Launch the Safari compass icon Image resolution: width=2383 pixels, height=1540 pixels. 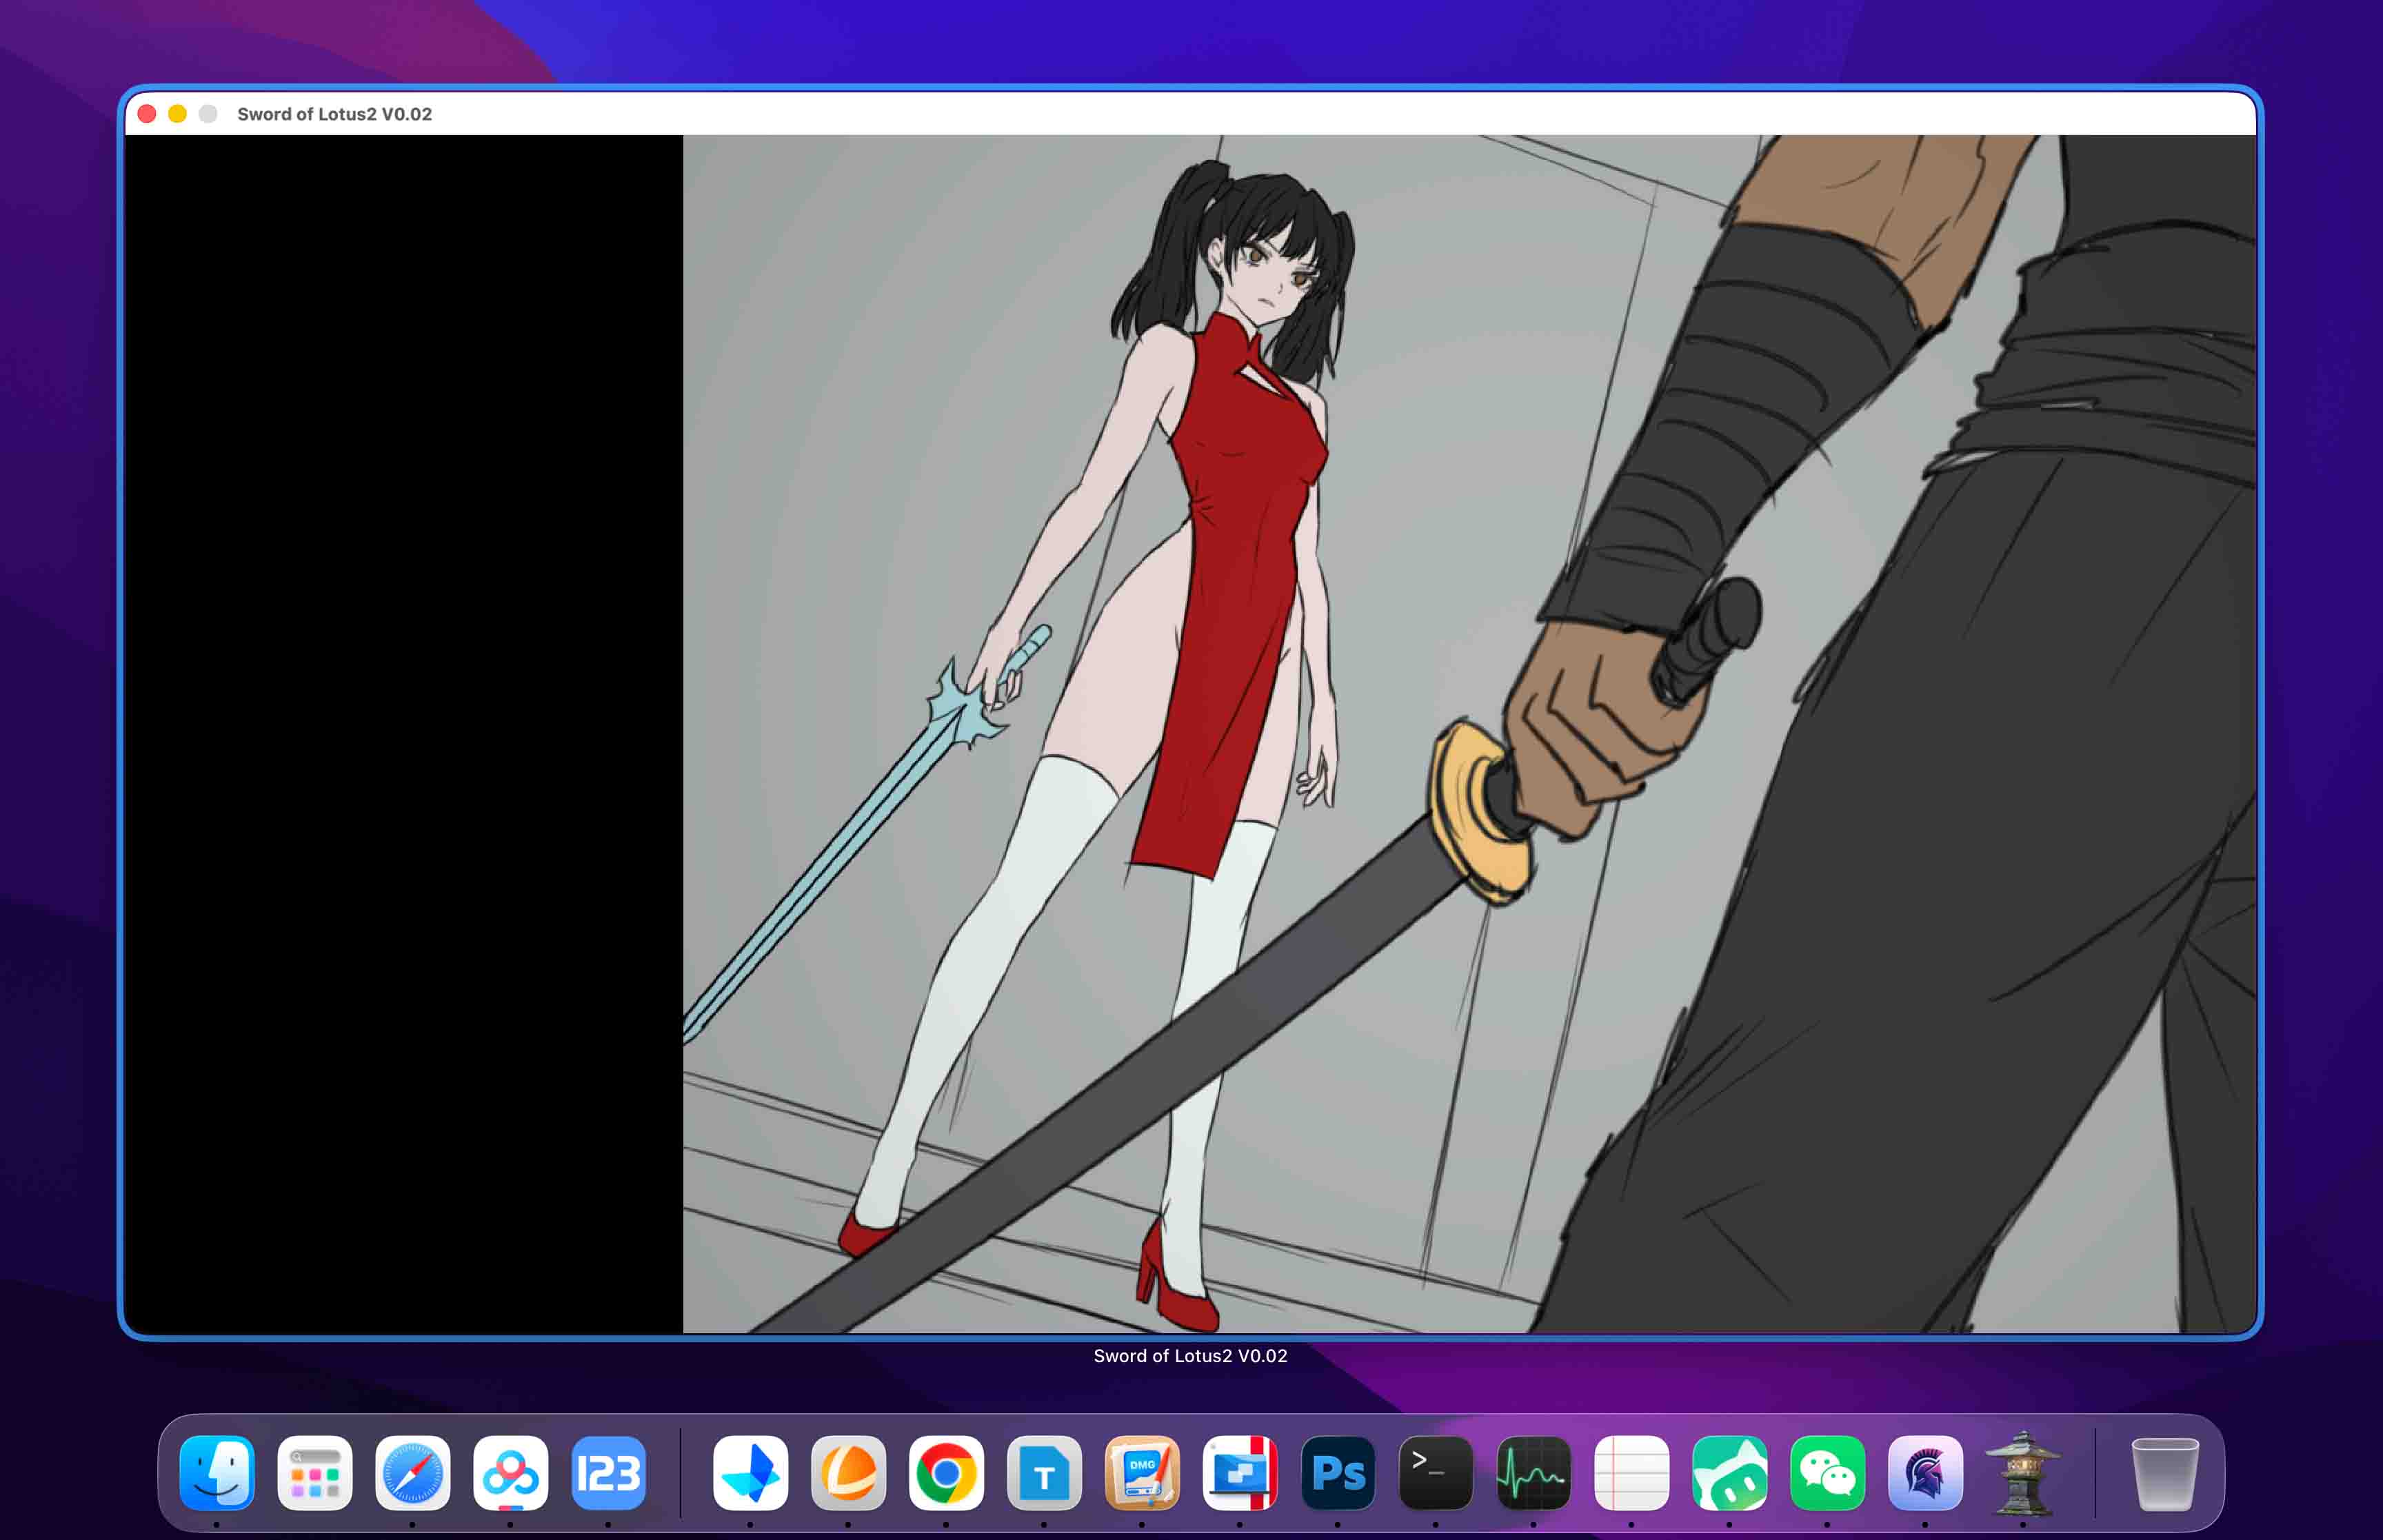point(413,1472)
